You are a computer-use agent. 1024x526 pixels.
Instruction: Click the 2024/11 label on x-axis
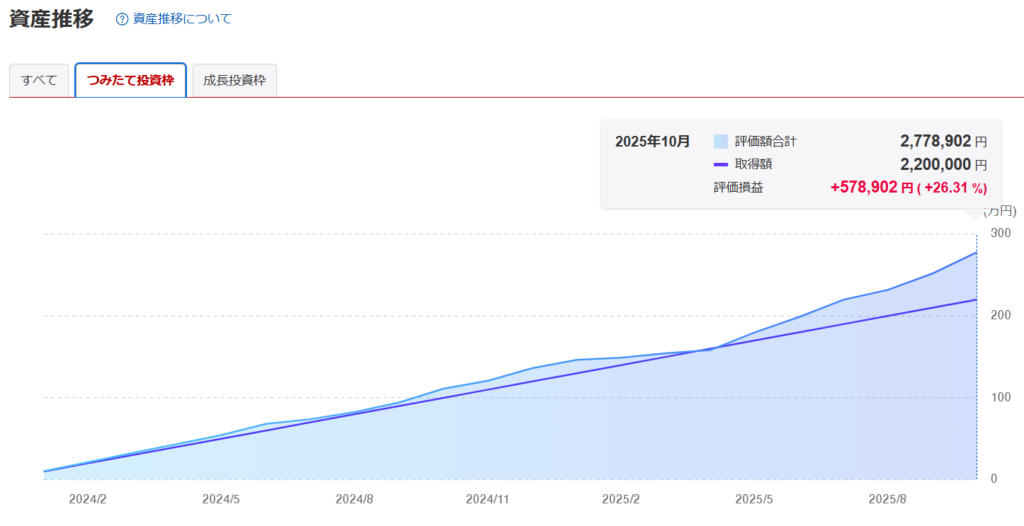[489, 498]
